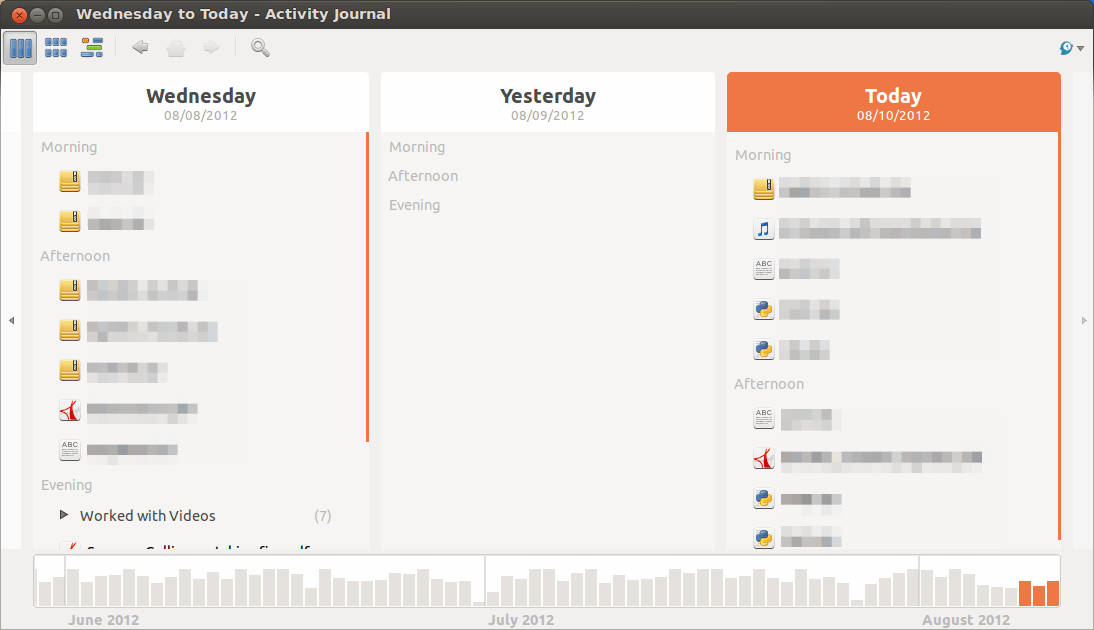The height and width of the screenshot is (630, 1094).
Task: Select the rightmost orange histogram bar for today
Action: pos(1053,593)
